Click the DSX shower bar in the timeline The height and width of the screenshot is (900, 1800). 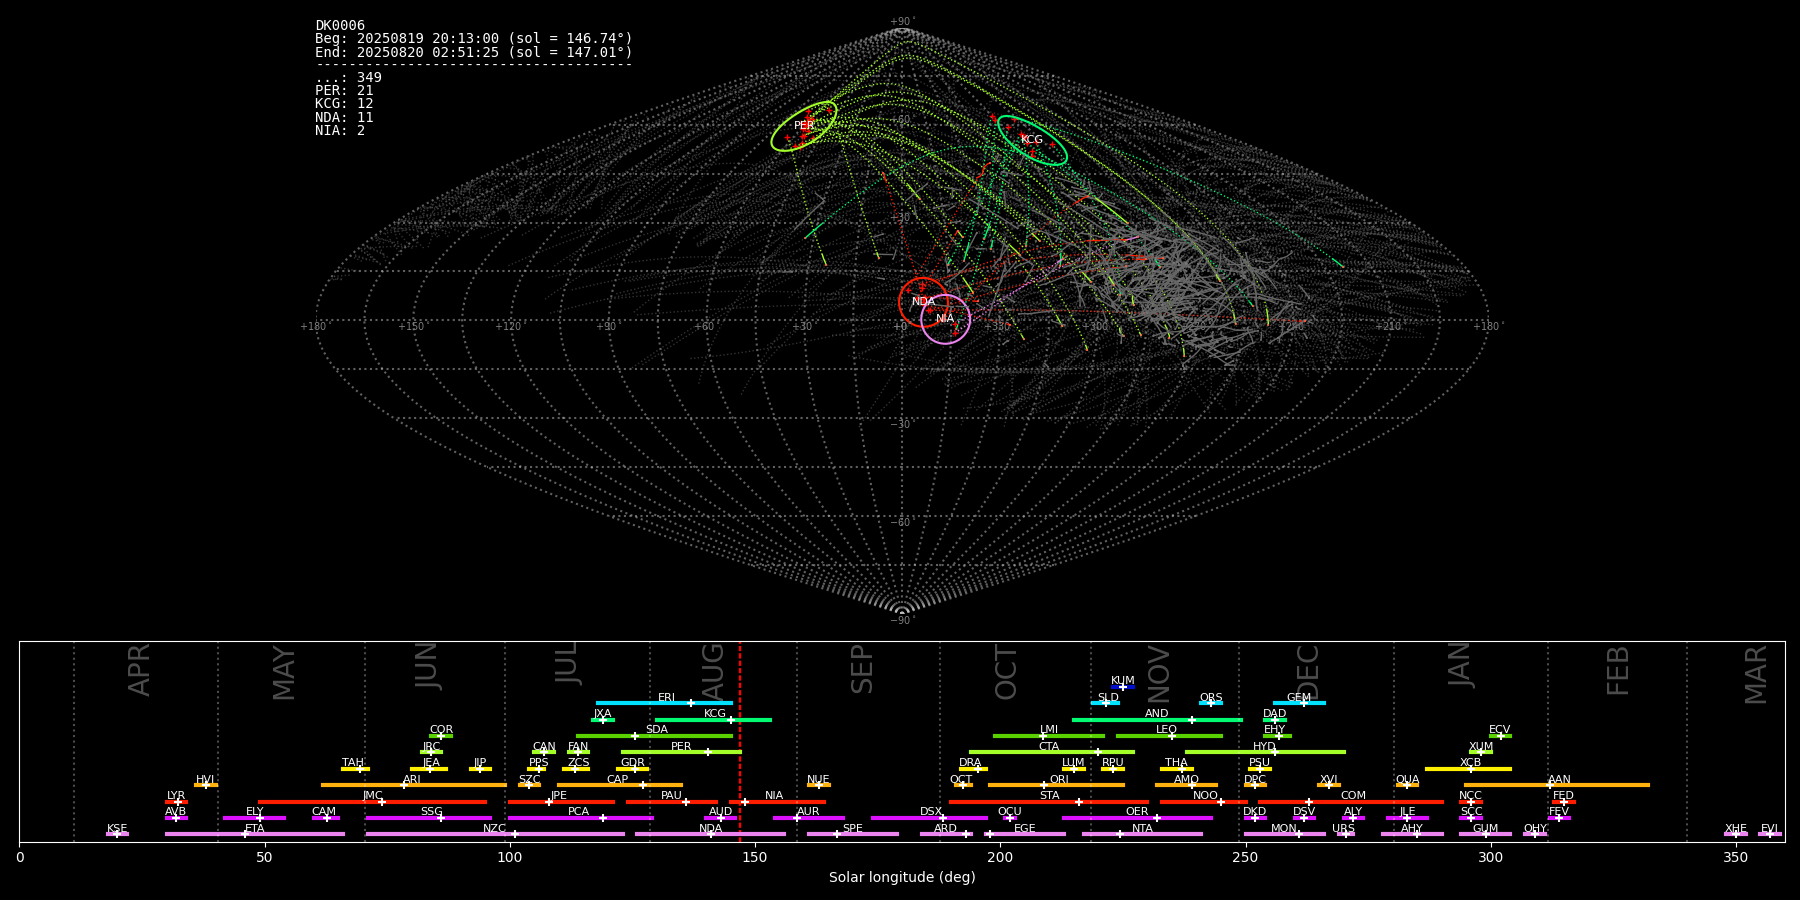pyautogui.click(x=929, y=818)
